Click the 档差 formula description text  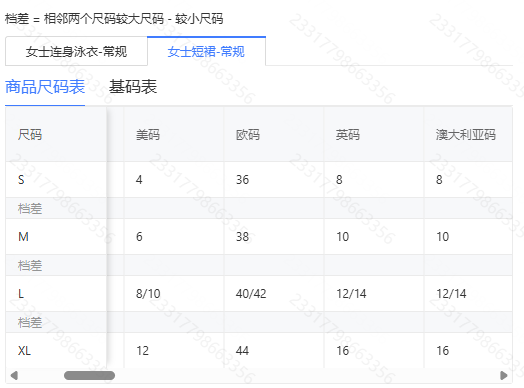tap(114, 19)
